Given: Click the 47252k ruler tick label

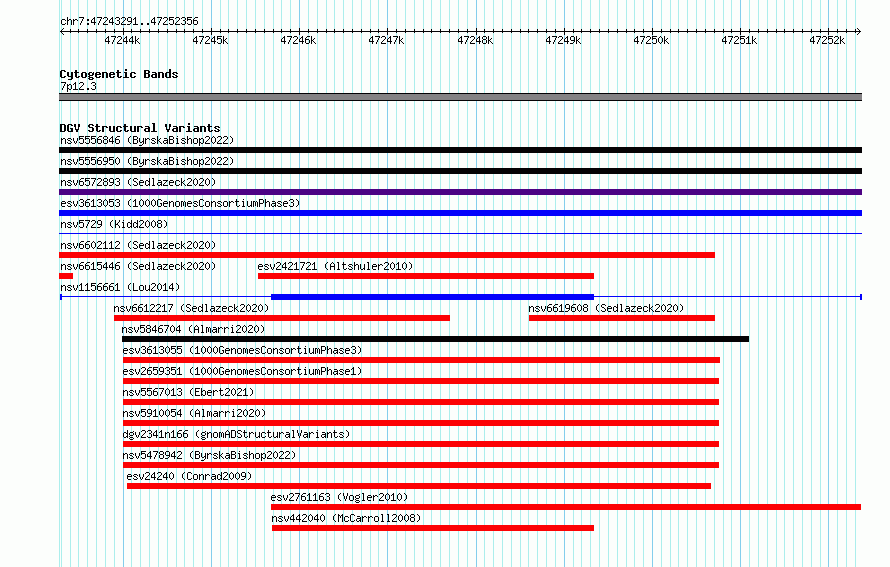Looking at the screenshot, I should [827, 40].
